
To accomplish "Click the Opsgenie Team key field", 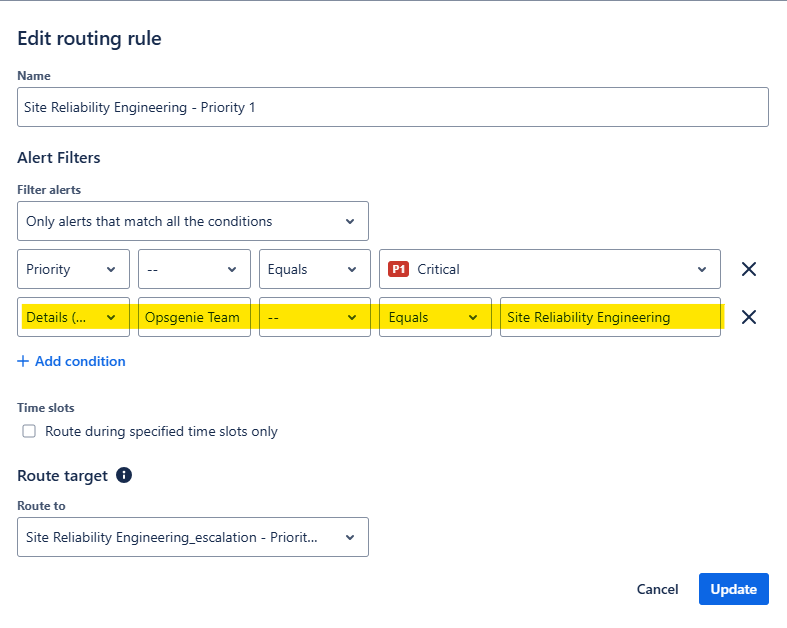I will pos(194,317).
